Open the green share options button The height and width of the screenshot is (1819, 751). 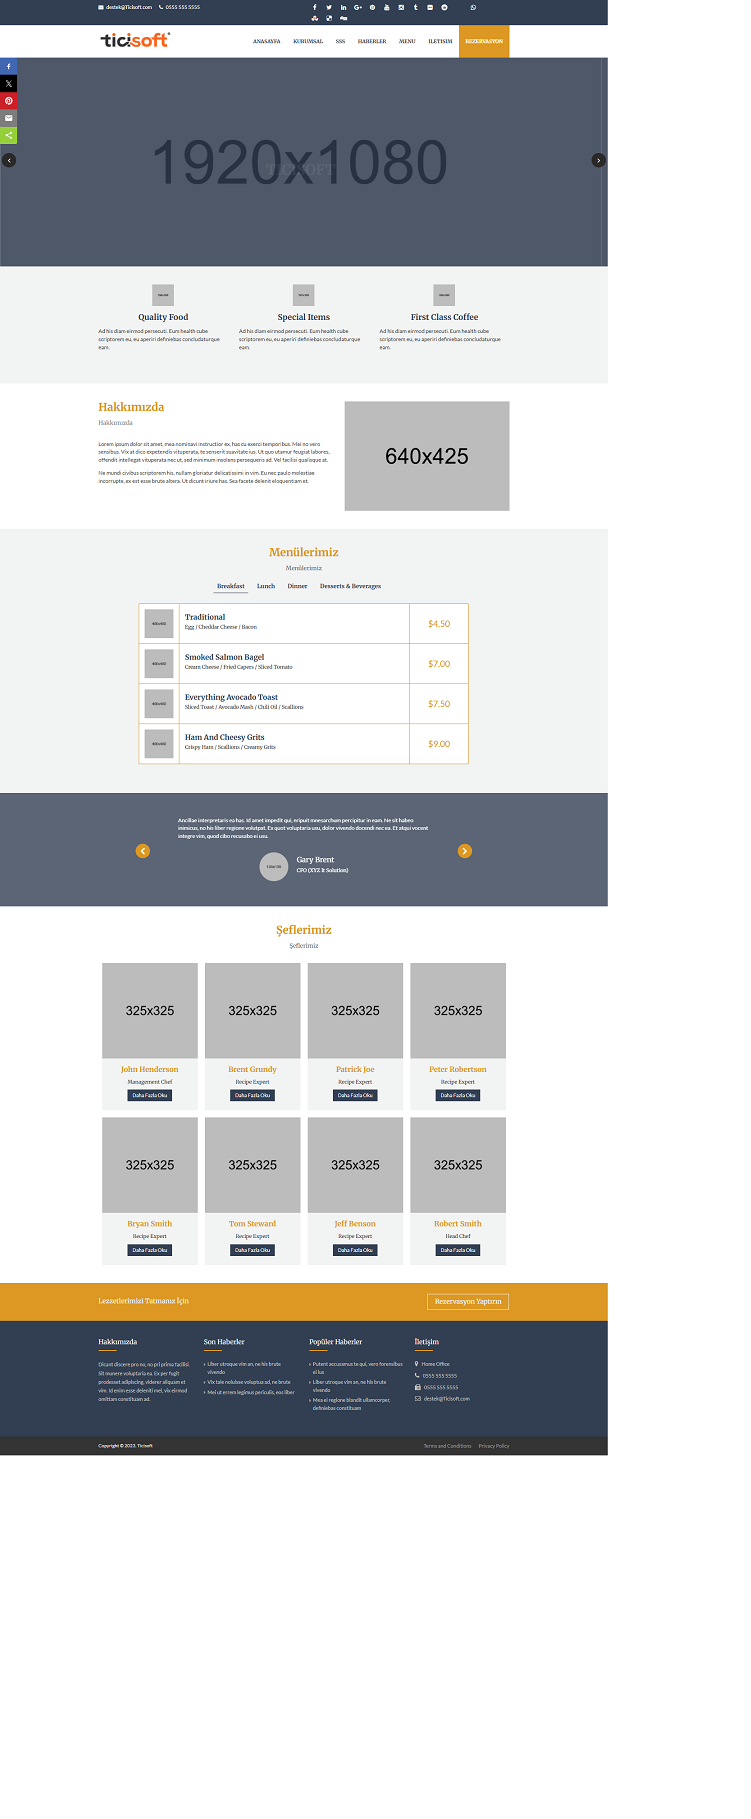pyautogui.click(x=8, y=135)
